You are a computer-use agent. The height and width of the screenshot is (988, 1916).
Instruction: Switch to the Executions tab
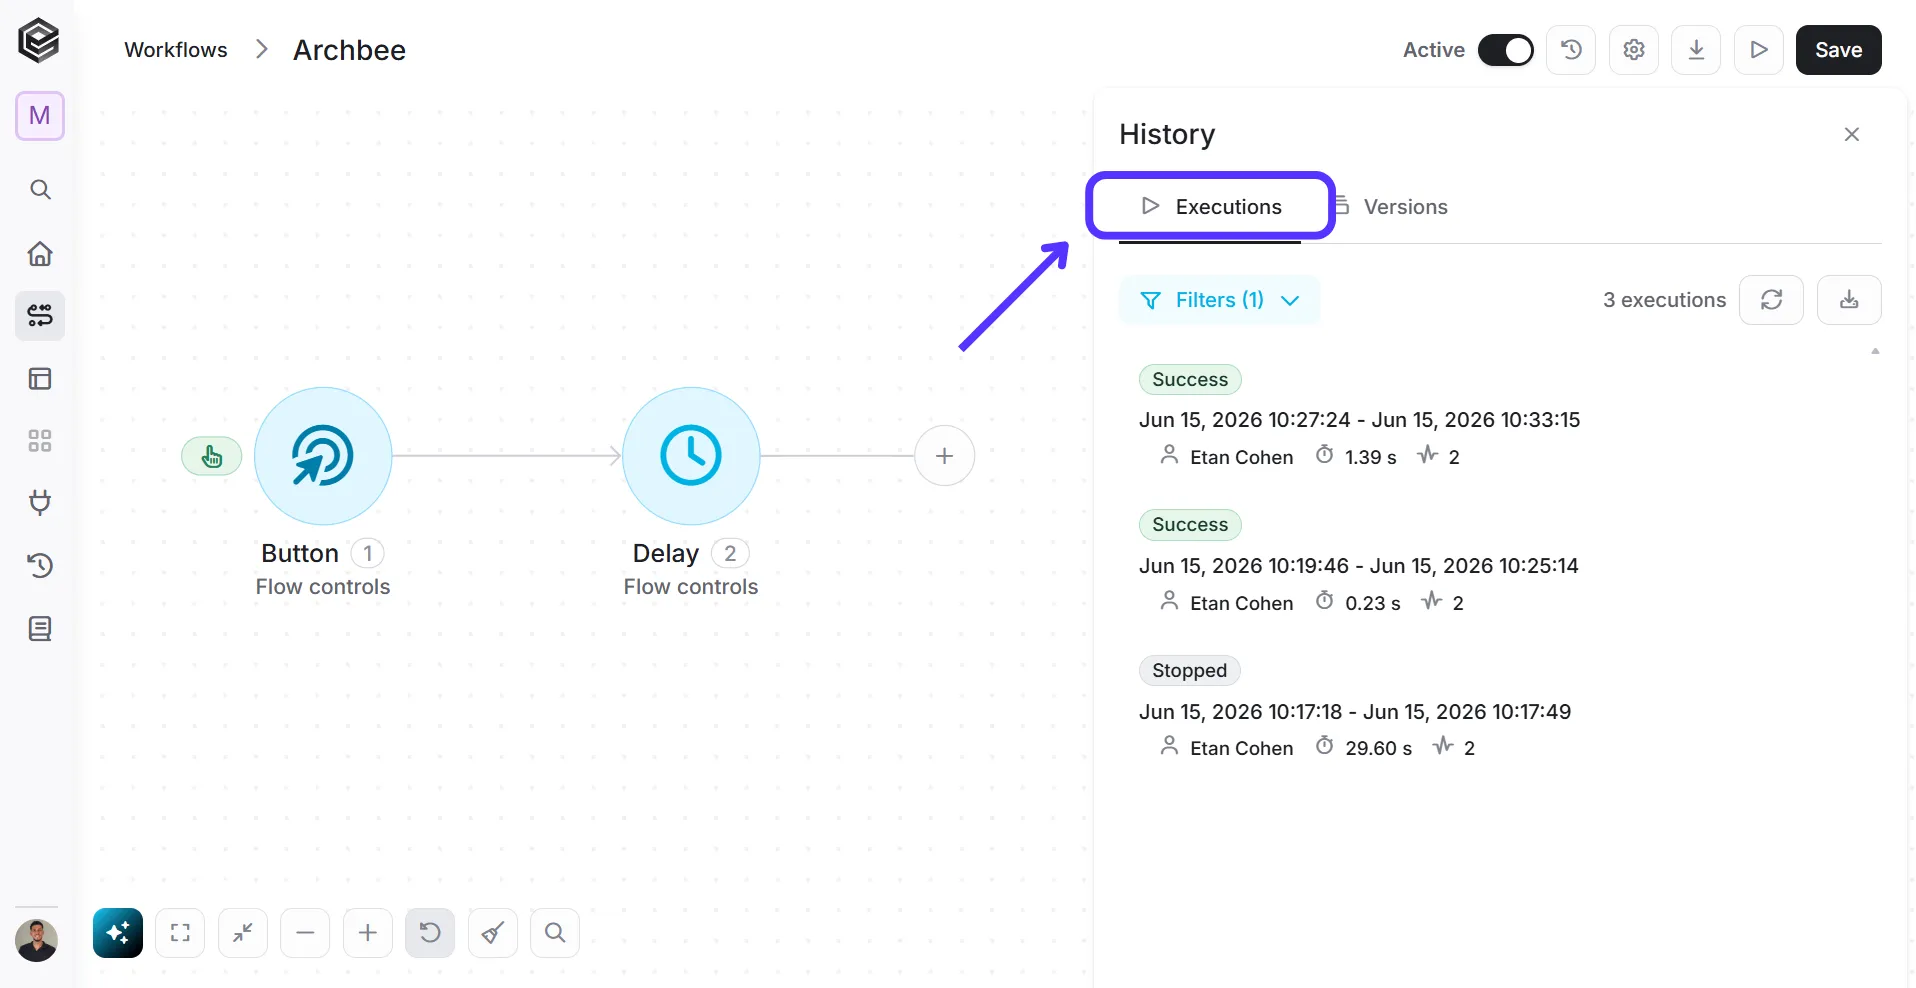coord(1210,207)
